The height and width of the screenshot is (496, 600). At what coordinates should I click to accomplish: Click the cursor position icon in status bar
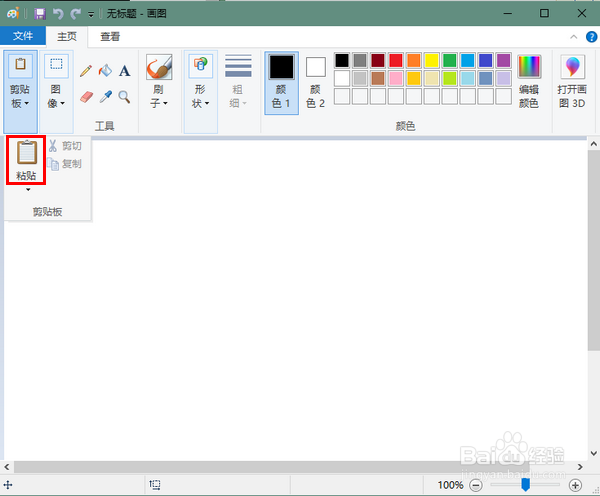click(8, 485)
